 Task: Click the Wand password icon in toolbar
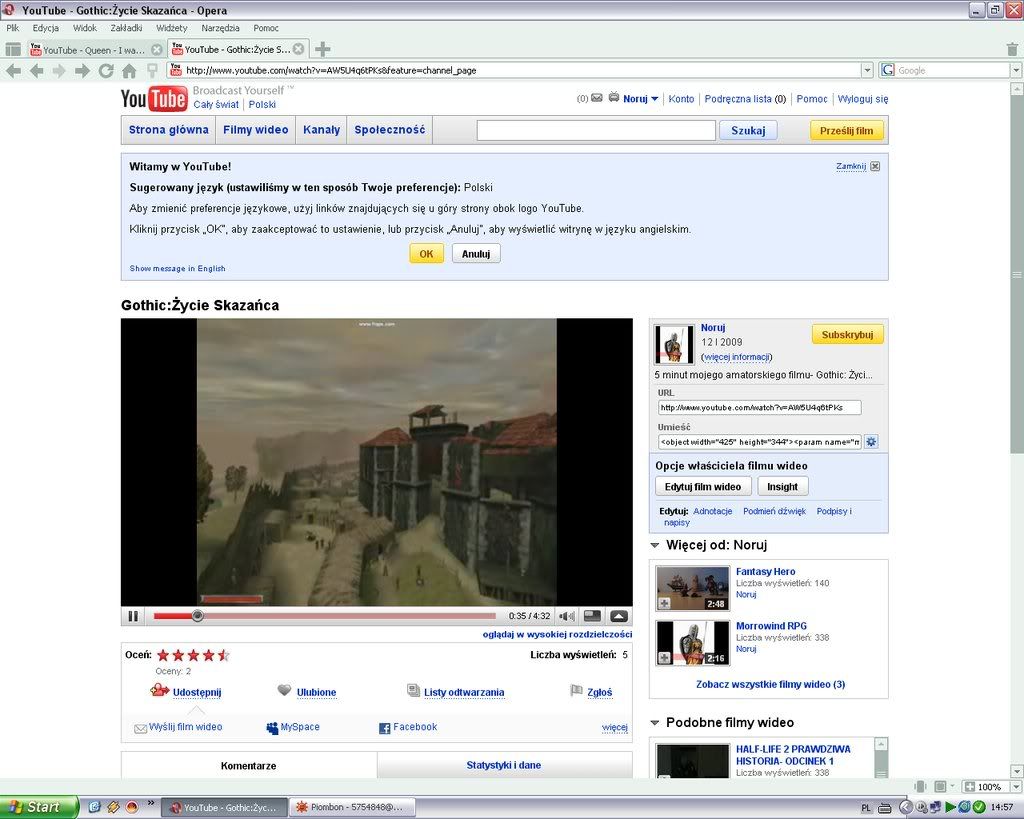152,71
